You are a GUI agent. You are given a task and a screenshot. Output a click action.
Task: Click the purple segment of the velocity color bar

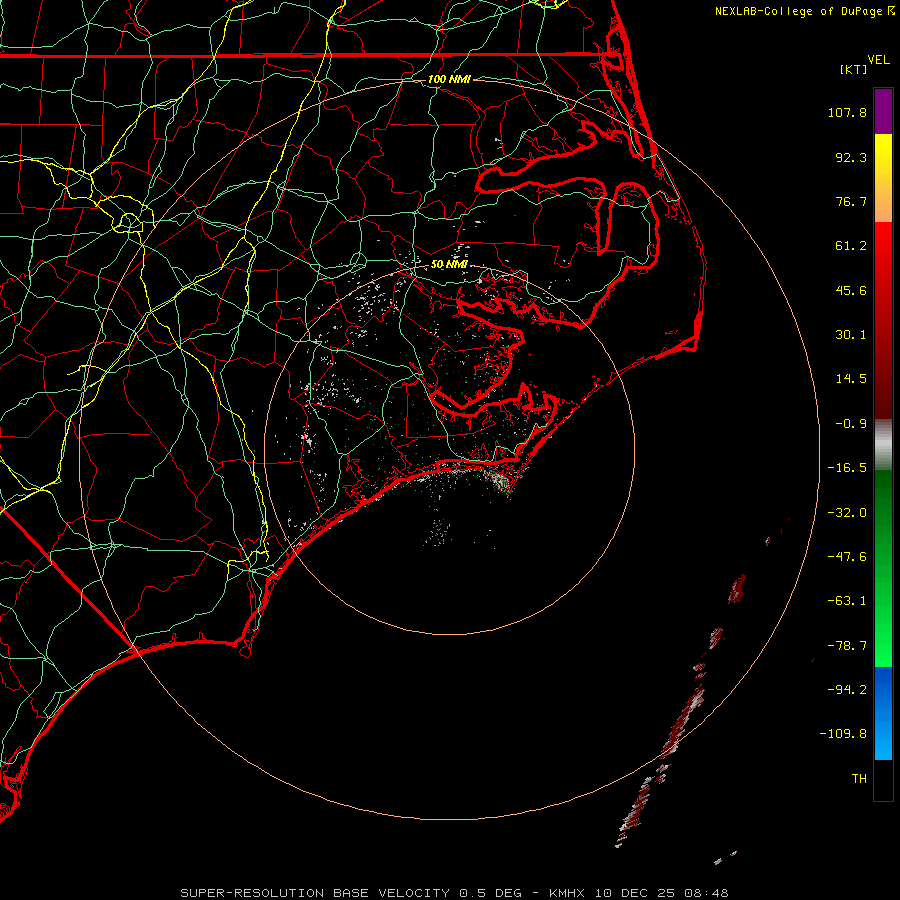pos(883,111)
